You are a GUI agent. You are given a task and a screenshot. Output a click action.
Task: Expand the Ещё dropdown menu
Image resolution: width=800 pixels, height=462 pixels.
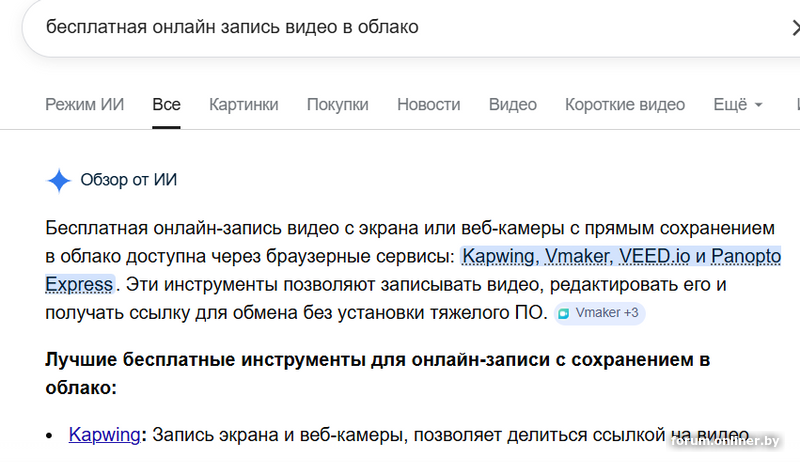tap(737, 104)
